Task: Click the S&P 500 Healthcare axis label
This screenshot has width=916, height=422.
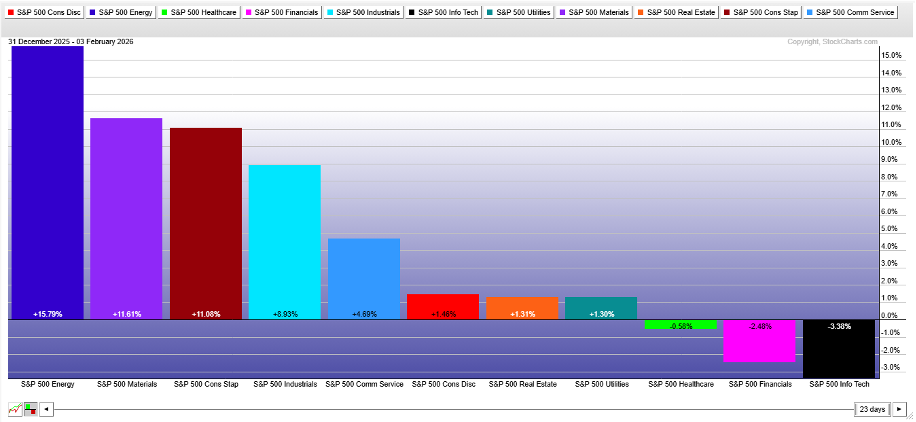Action: coord(681,384)
